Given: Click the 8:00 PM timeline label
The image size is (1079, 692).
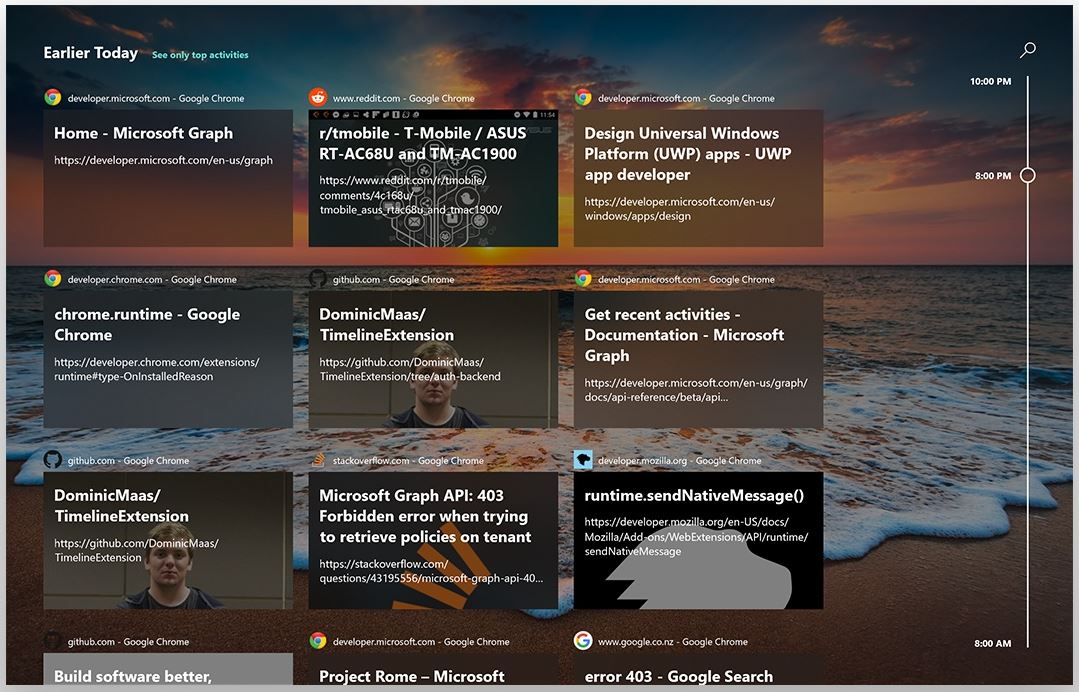Looking at the screenshot, I should pyautogui.click(x=992, y=175).
